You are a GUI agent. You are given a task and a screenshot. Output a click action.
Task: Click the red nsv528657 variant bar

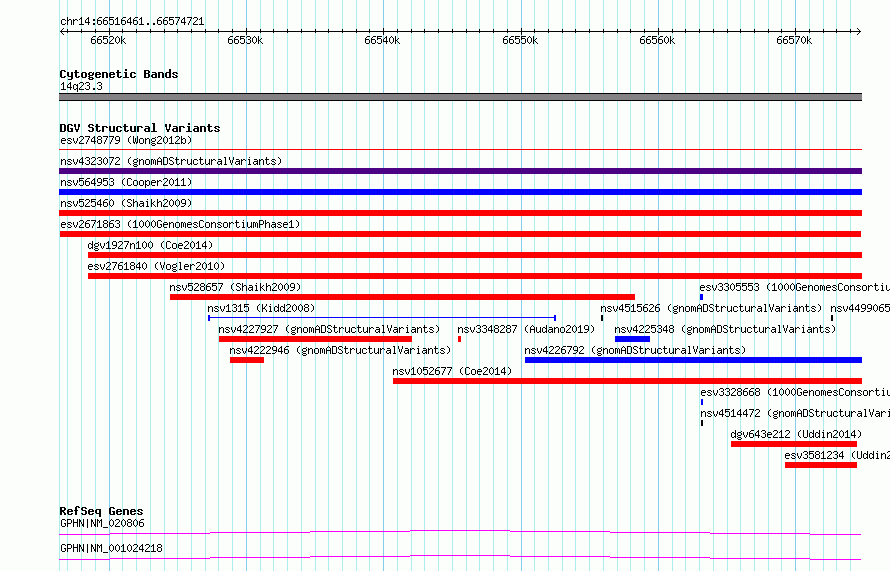[402, 297]
